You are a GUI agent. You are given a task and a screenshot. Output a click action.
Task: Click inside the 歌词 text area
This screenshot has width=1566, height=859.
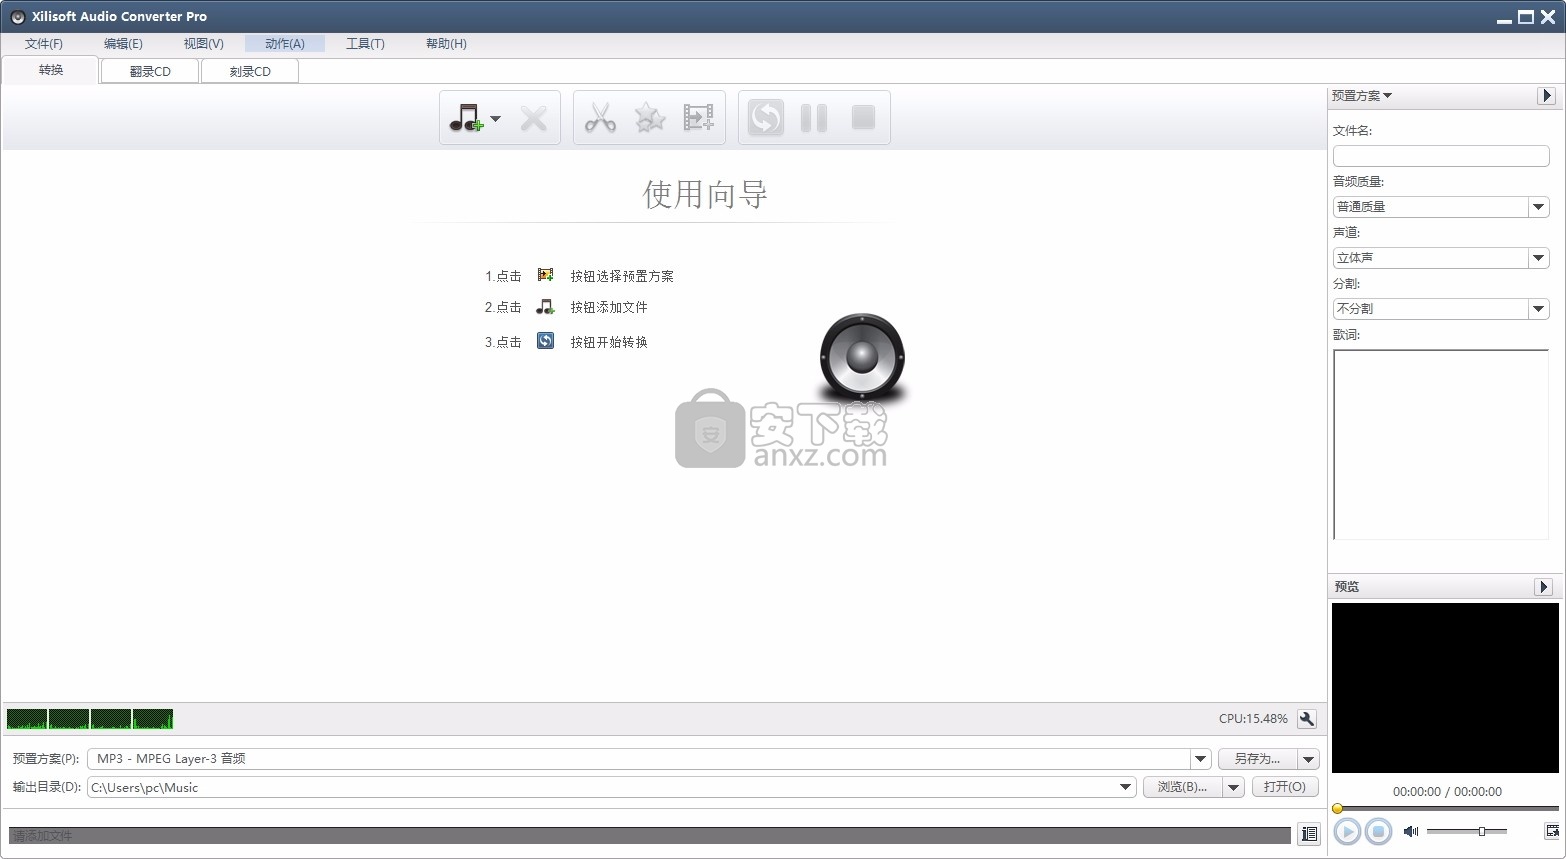coord(1441,444)
